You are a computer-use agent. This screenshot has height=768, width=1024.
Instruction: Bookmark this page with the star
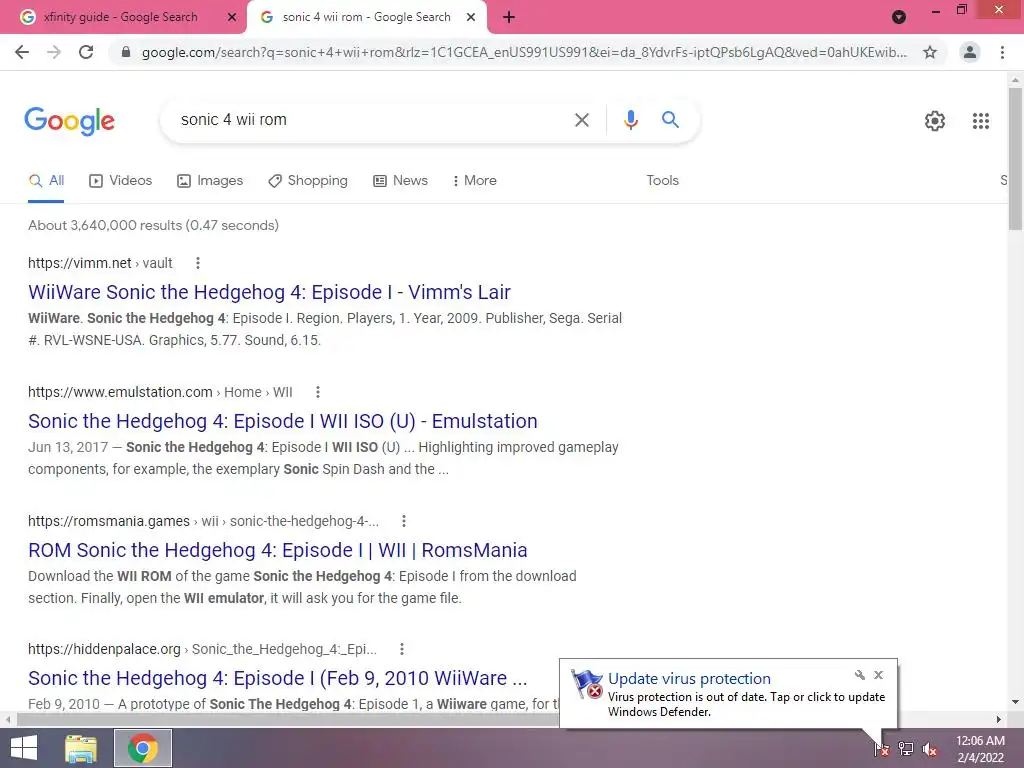coord(930,52)
